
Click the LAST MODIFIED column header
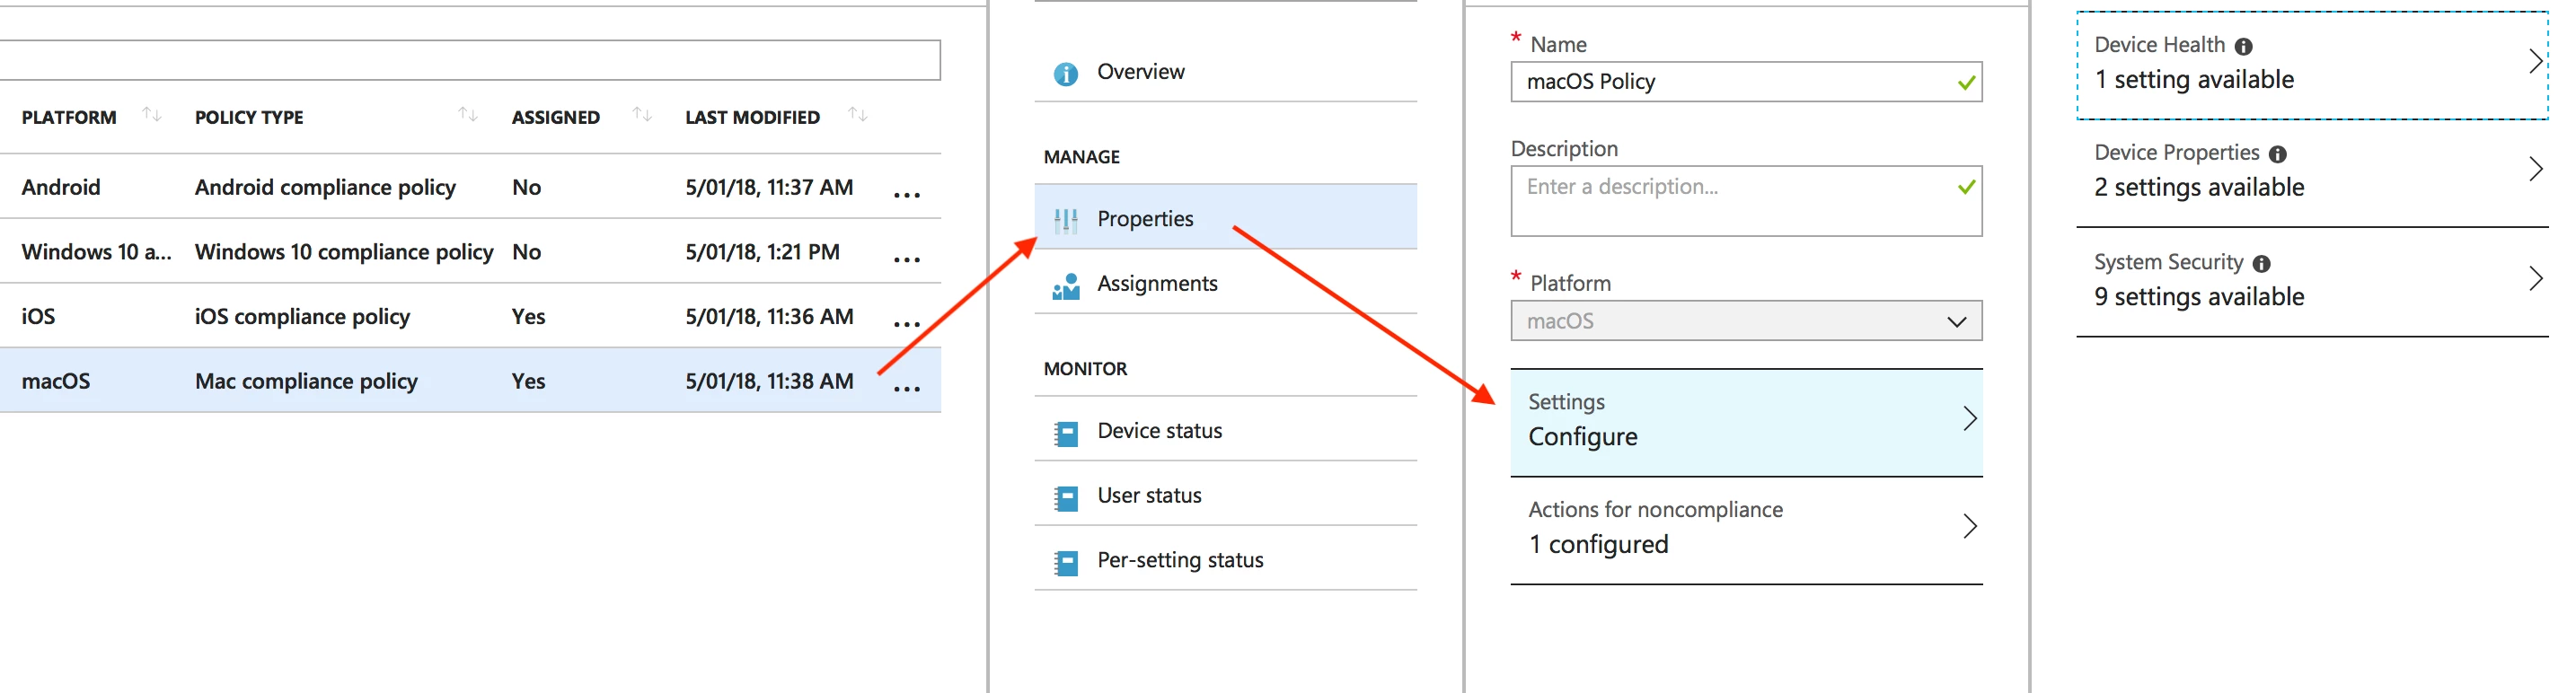pyautogui.click(x=752, y=117)
